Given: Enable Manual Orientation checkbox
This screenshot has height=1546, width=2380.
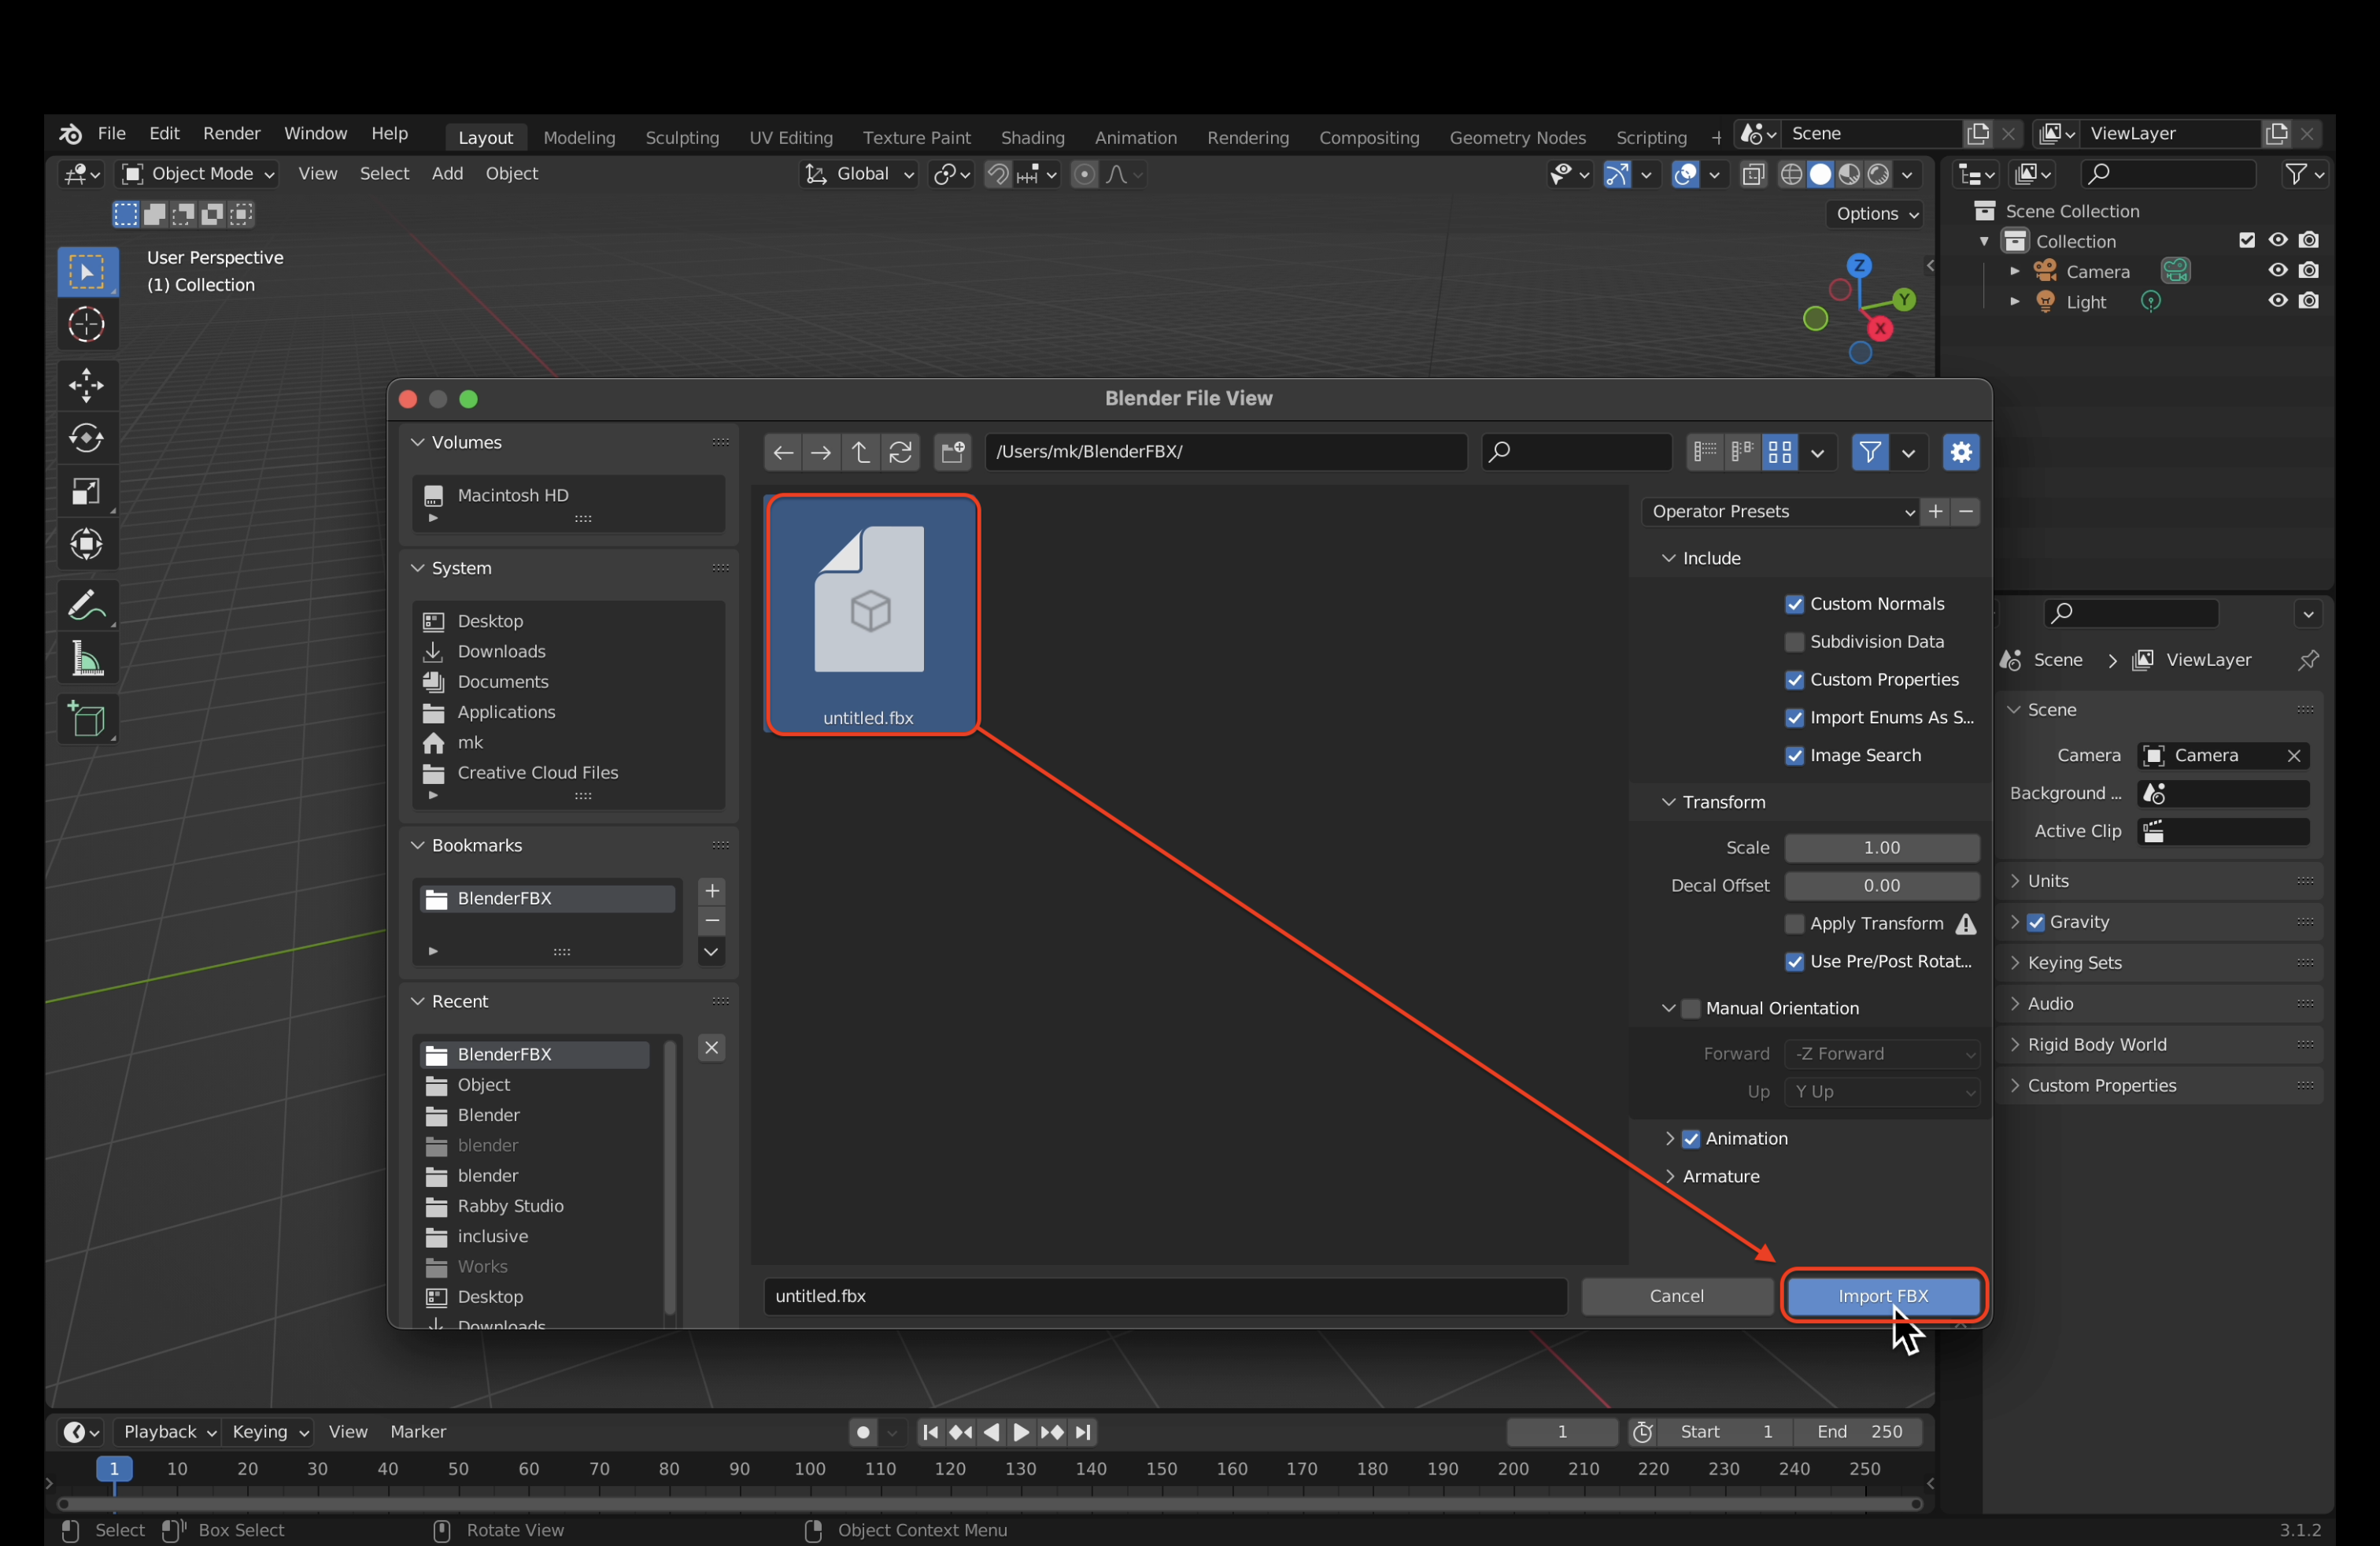Looking at the screenshot, I should coord(1691,1009).
